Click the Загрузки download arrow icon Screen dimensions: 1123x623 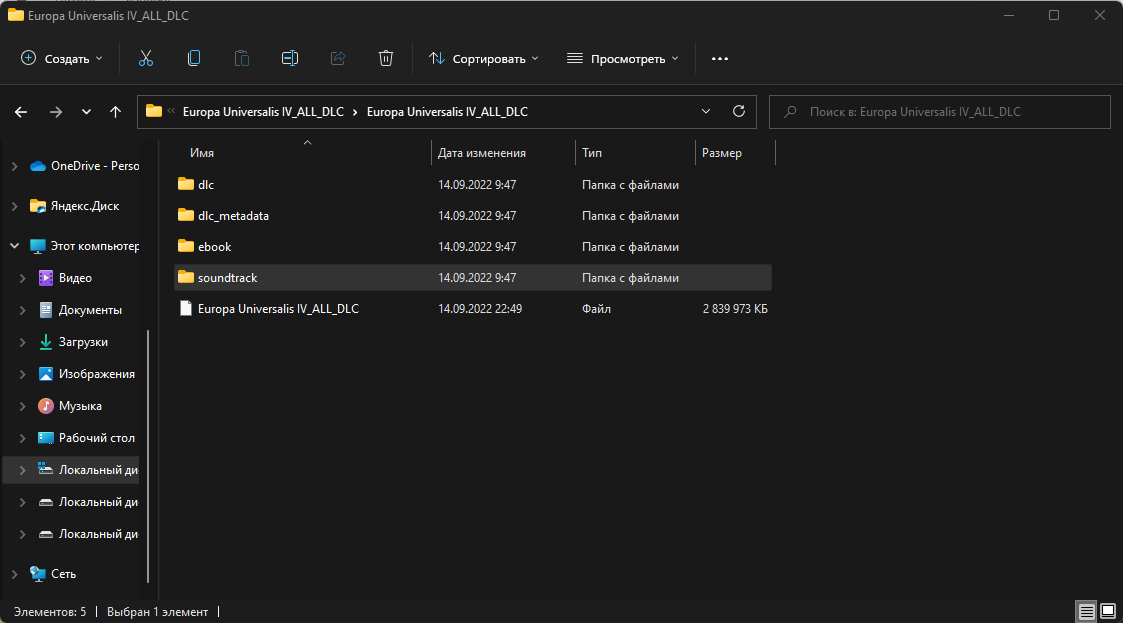coord(46,342)
